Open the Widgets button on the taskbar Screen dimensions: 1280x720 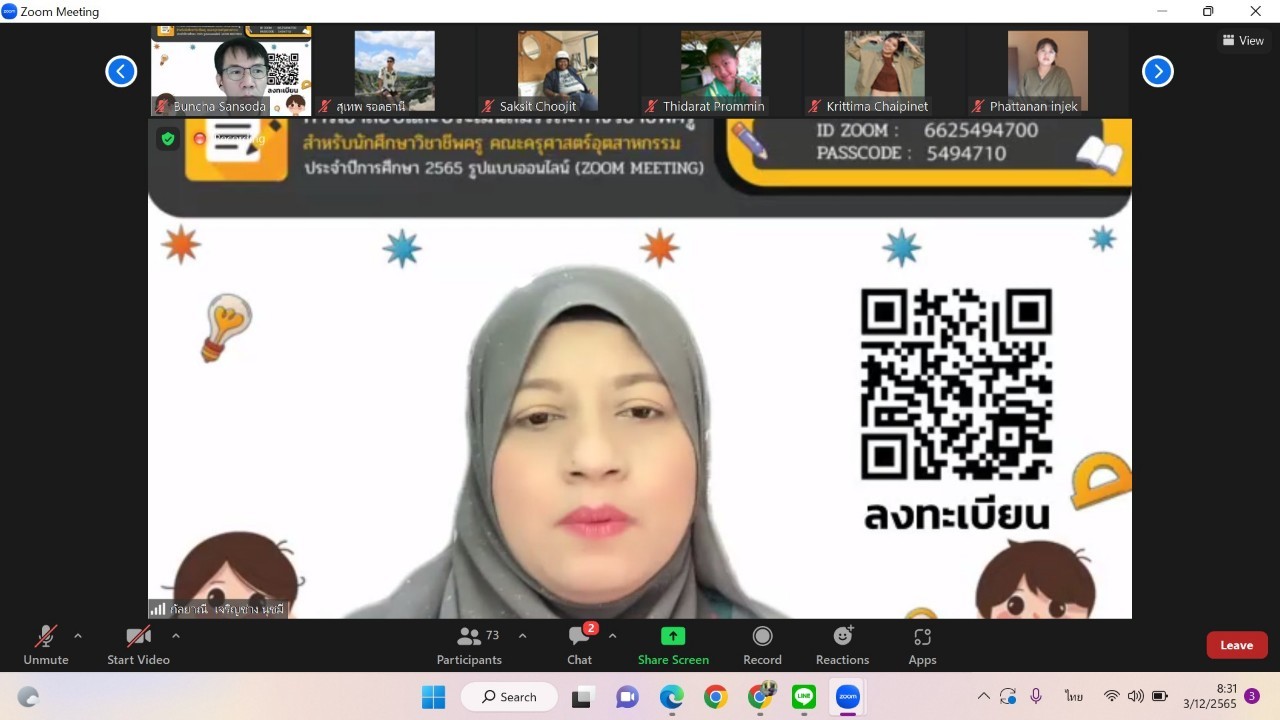coord(29,697)
